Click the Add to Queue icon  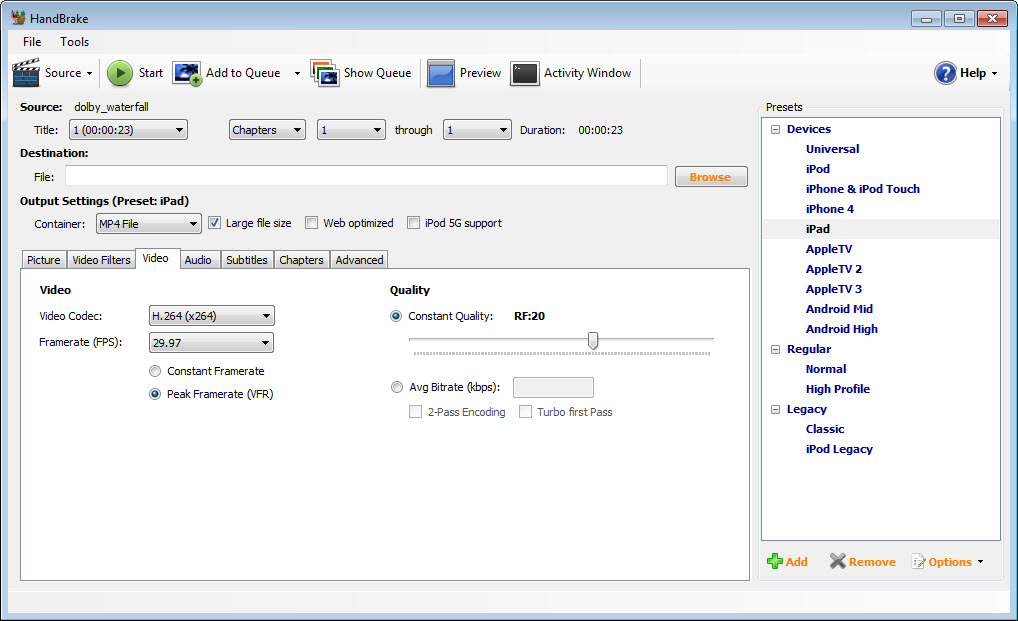187,73
